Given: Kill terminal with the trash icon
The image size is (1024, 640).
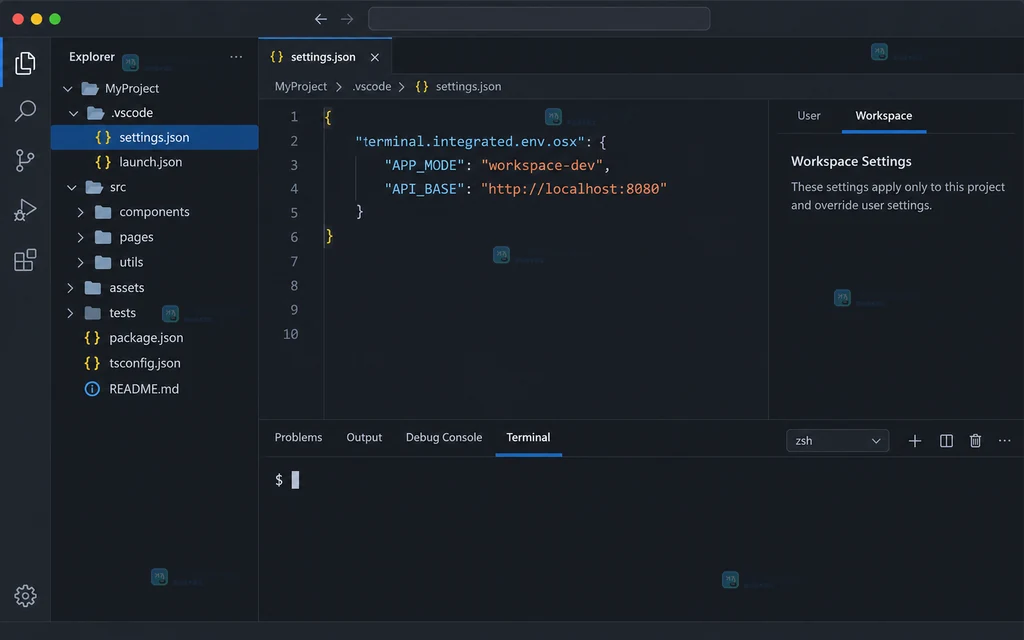Looking at the screenshot, I should pyautogui.click(x=975, y=441).
